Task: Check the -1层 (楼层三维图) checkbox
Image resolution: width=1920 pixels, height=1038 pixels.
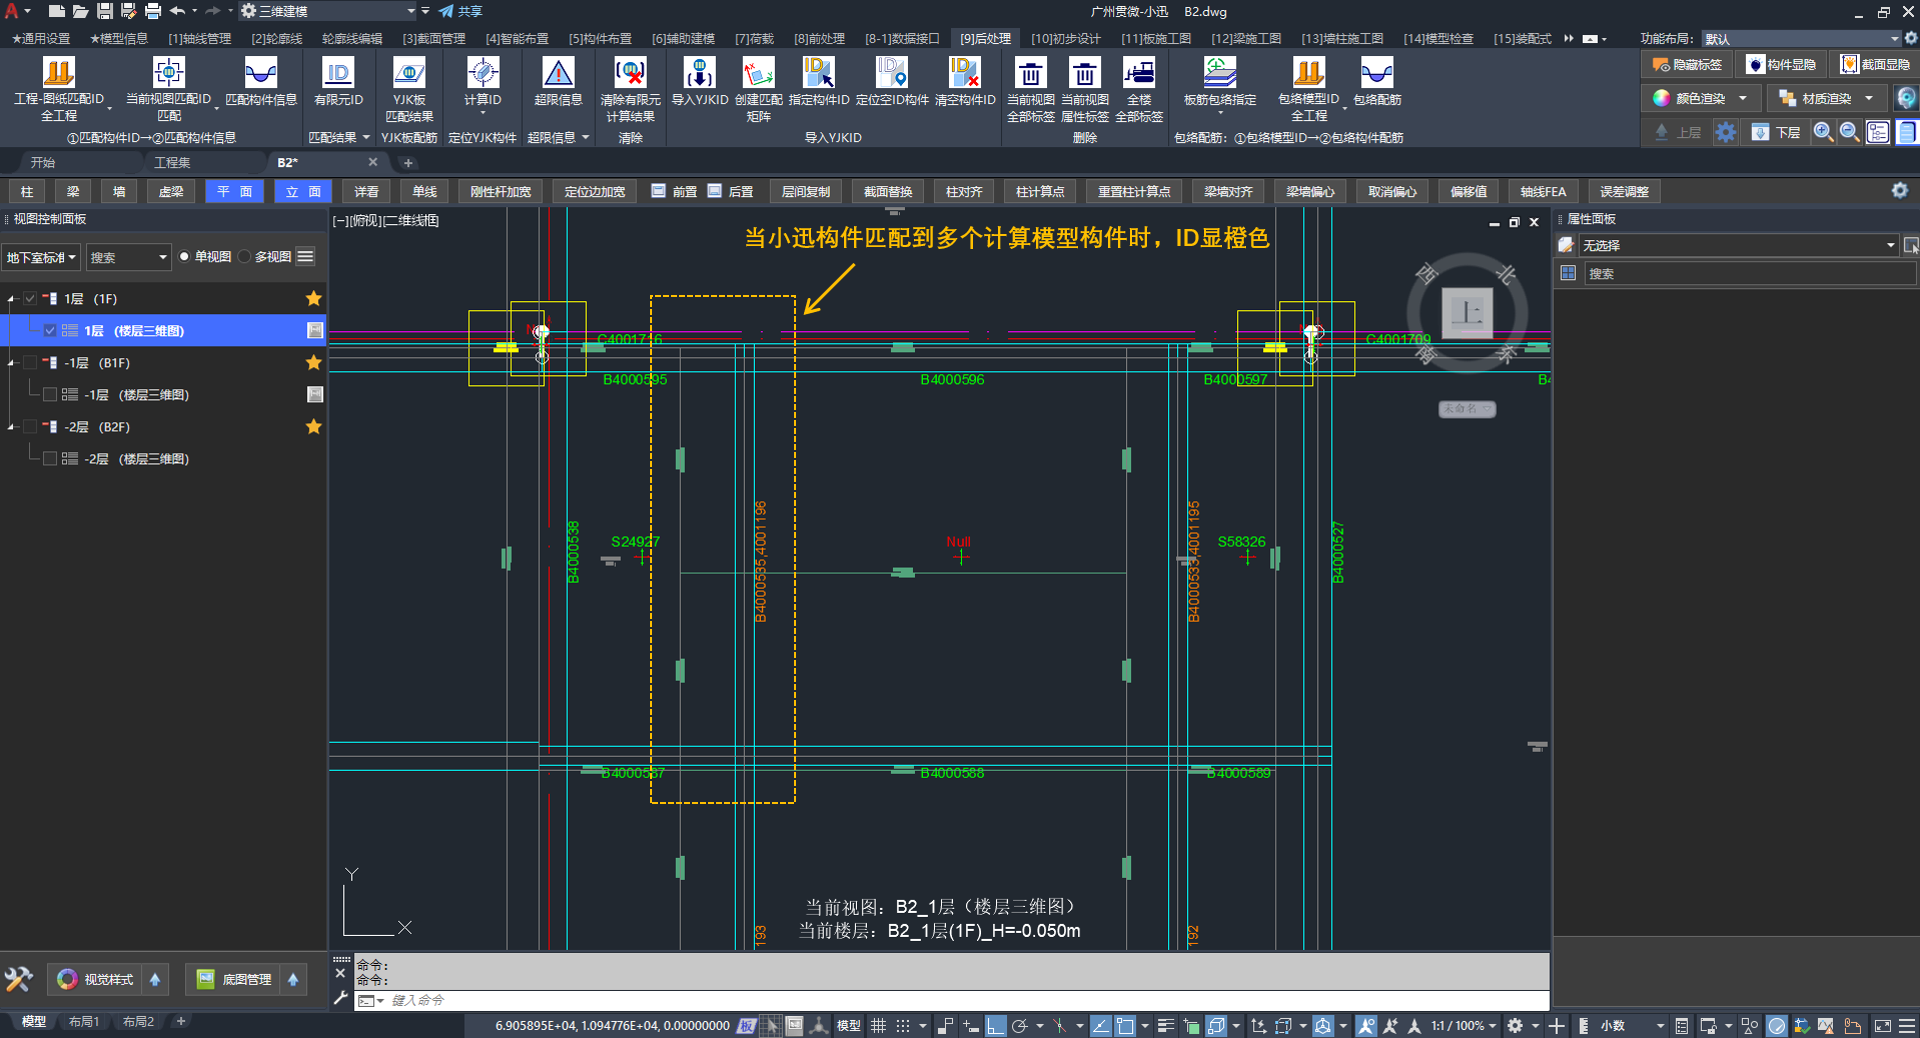Action: pyautogui.click(x=50, y=395)
